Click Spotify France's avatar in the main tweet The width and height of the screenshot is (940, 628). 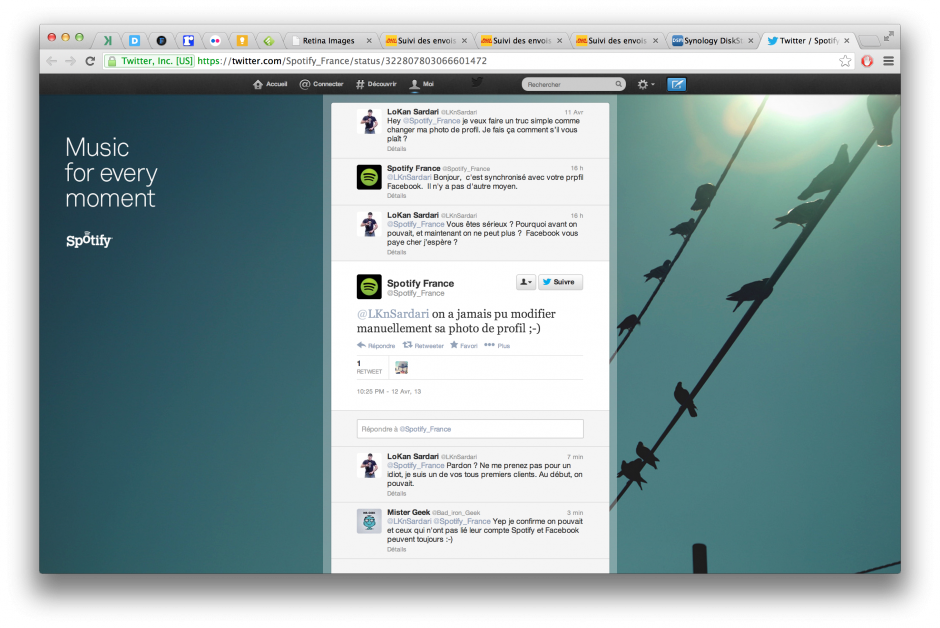coord(369,286)
